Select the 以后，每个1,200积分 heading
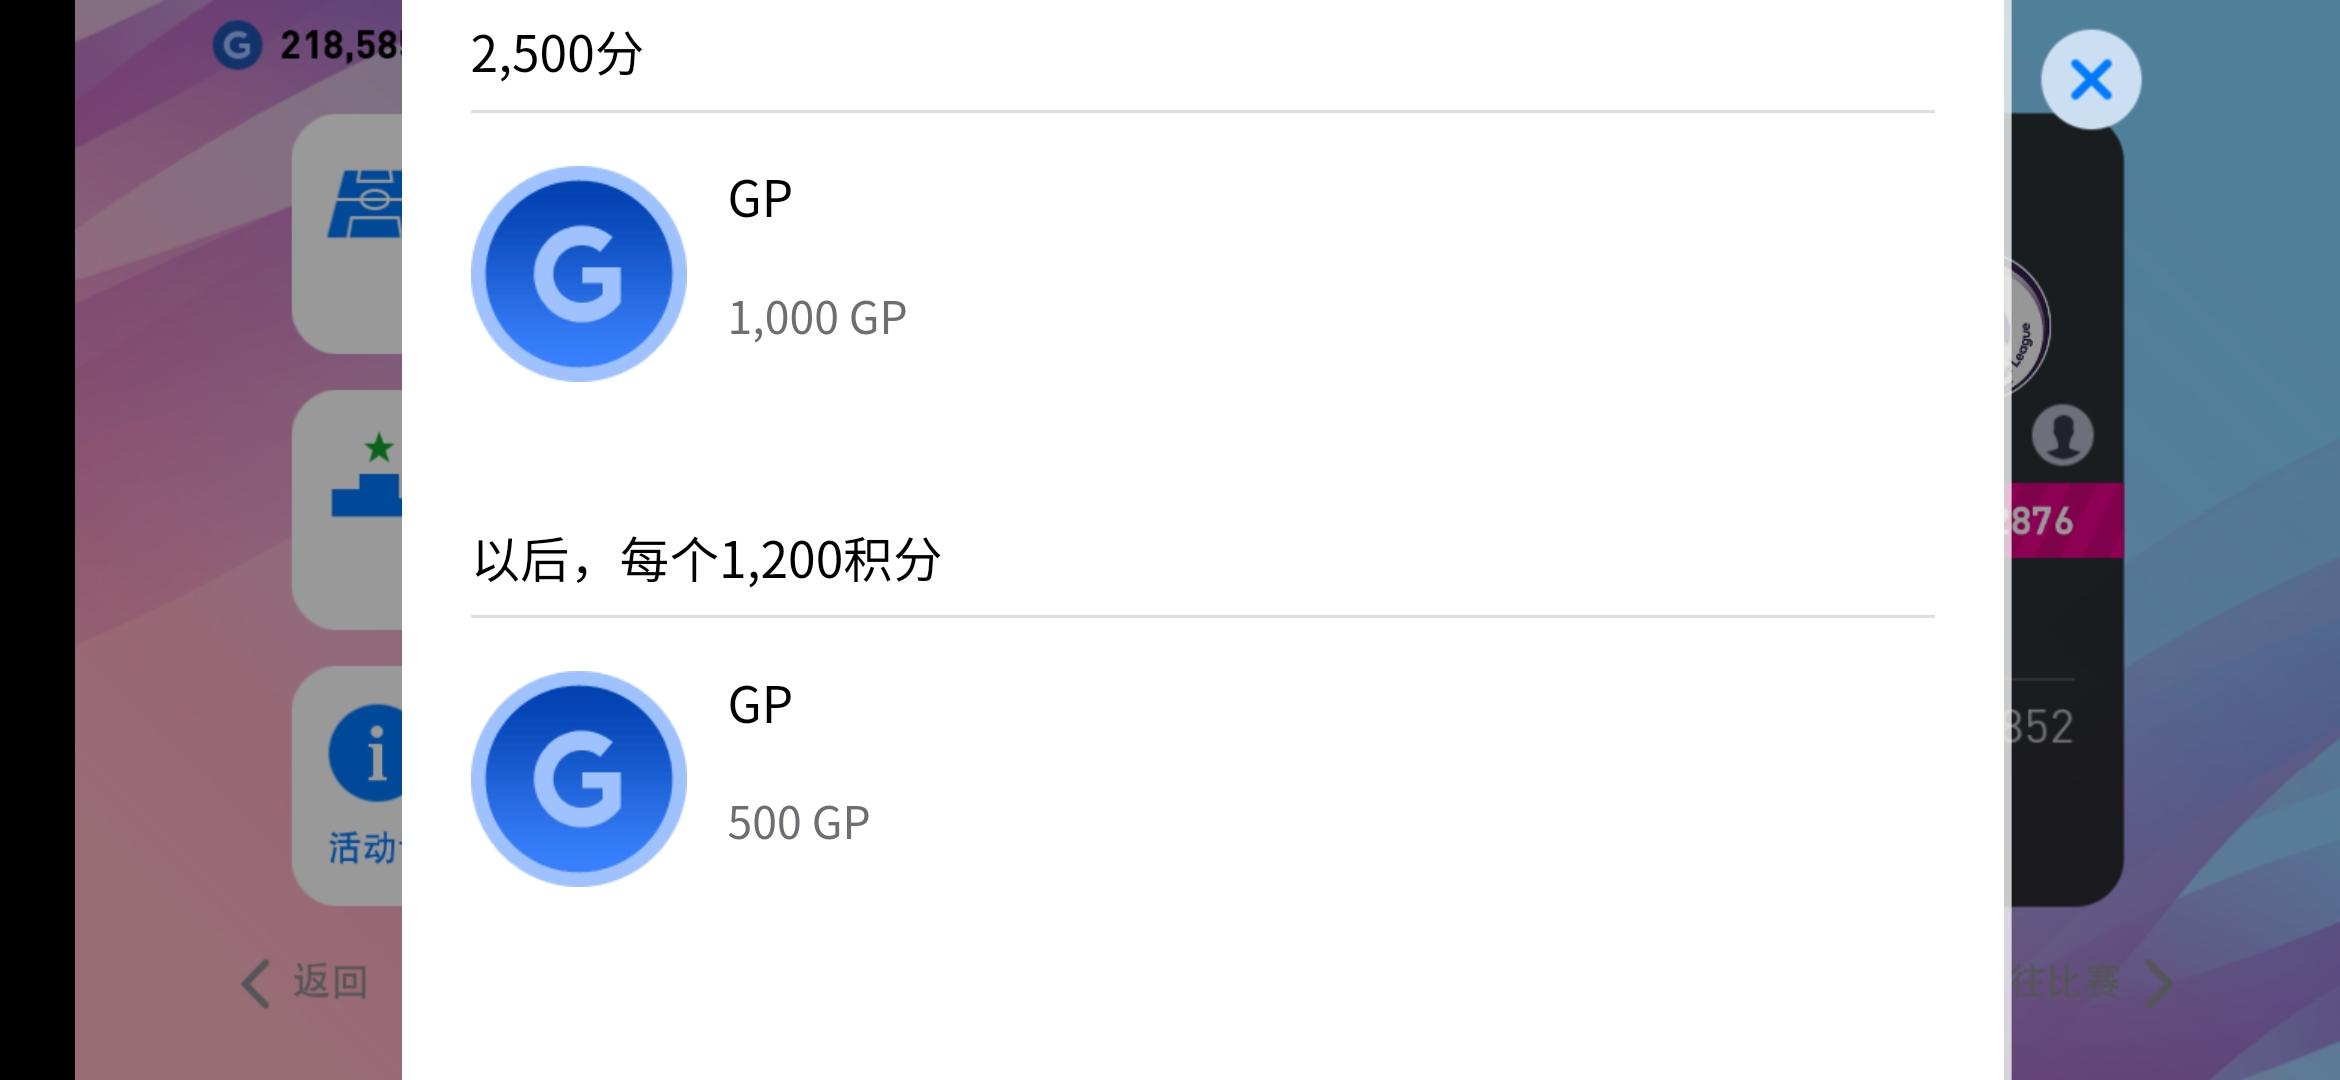Viewport: 2340px width, 1080px height. 706,560
